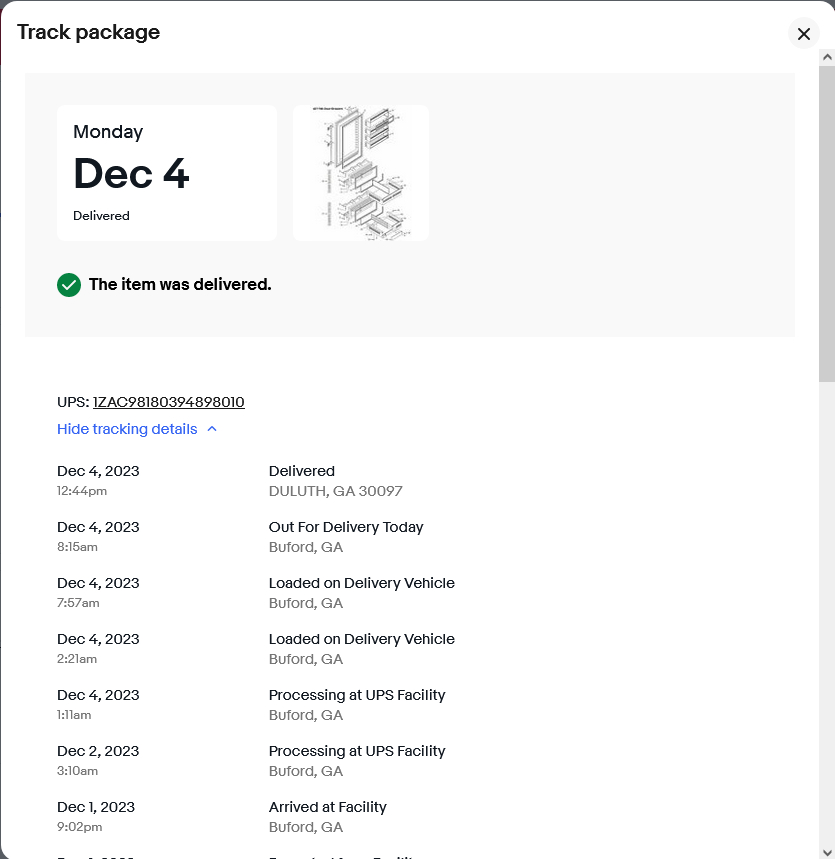
Task: Collapse tracking details using the chevron arrow
Action: point(212,429)
